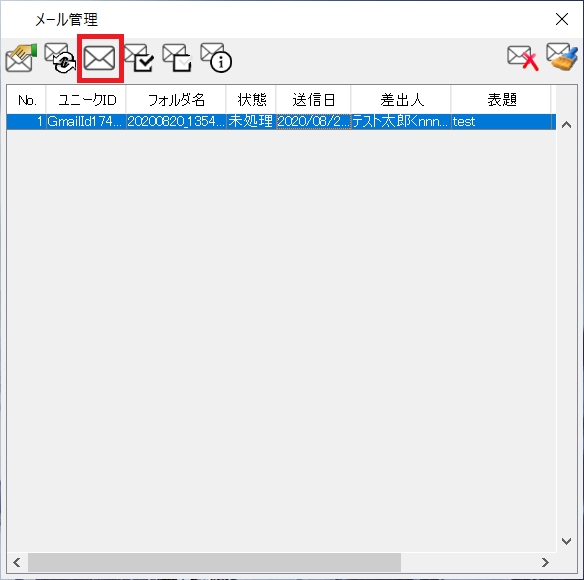This screenshot has width=584, height=580.
Task: Click the 表題 column header
Action: (501, 100)
